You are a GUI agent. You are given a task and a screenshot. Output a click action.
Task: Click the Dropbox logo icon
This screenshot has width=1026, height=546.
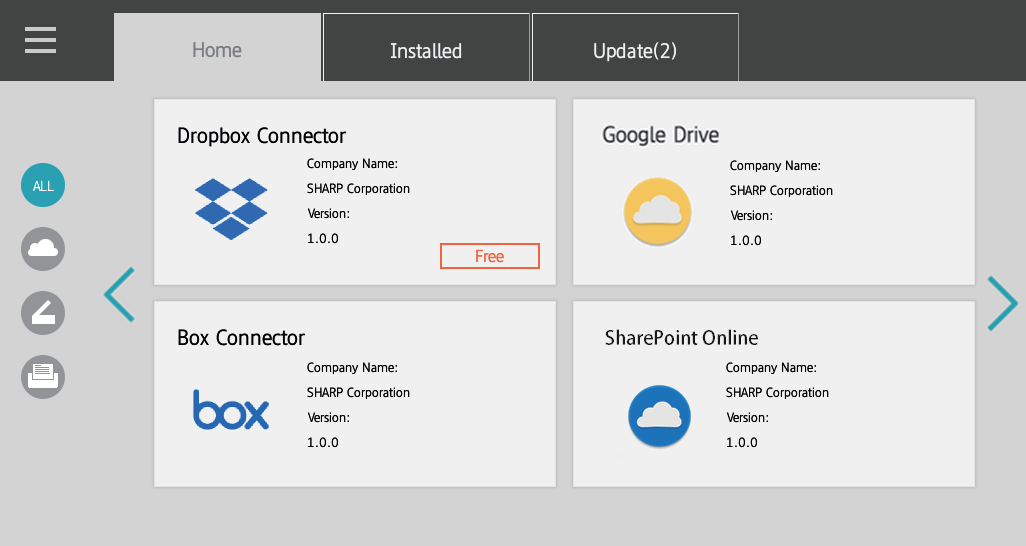(231, 208)
